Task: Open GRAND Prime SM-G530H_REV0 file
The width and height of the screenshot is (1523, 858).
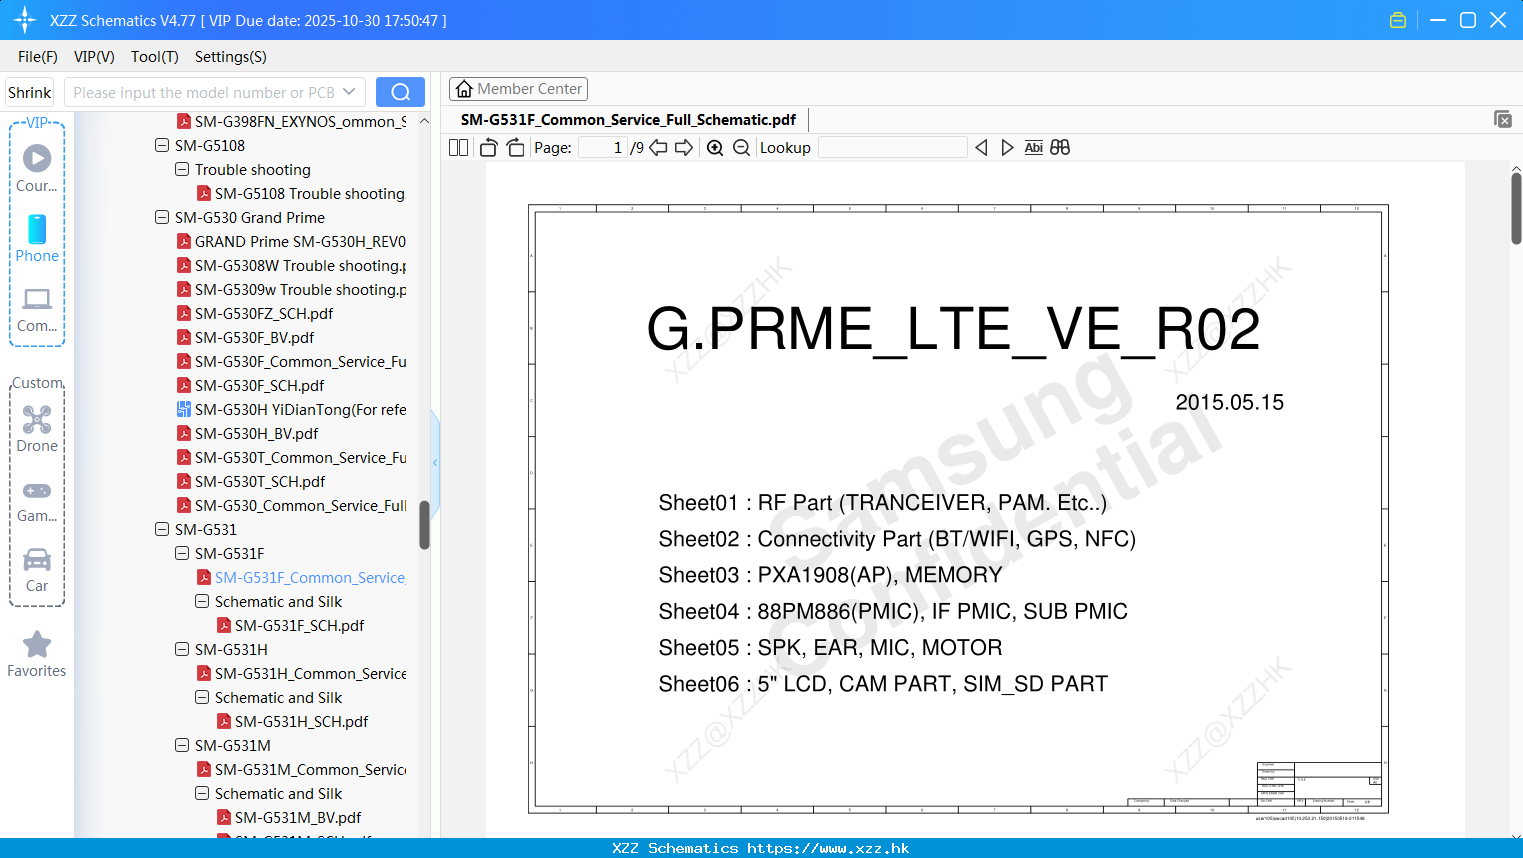Action: 291,242
